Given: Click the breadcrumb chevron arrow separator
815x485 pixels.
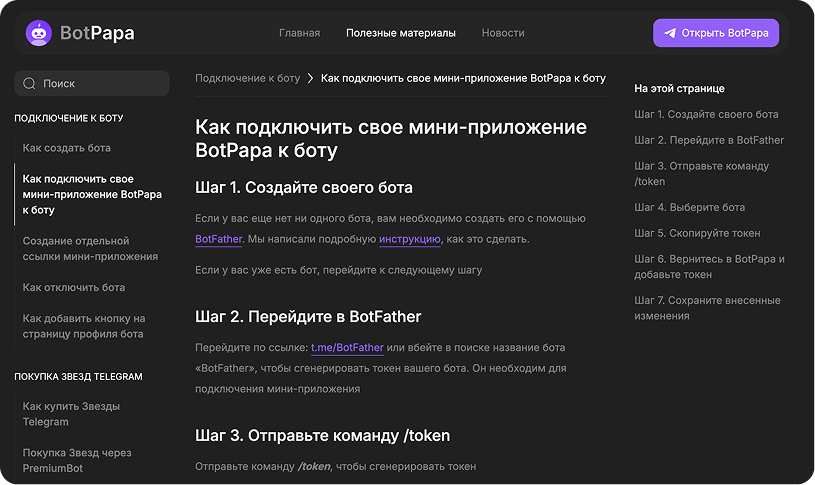Looking at the screenshot, I should (x=311, y=78).
